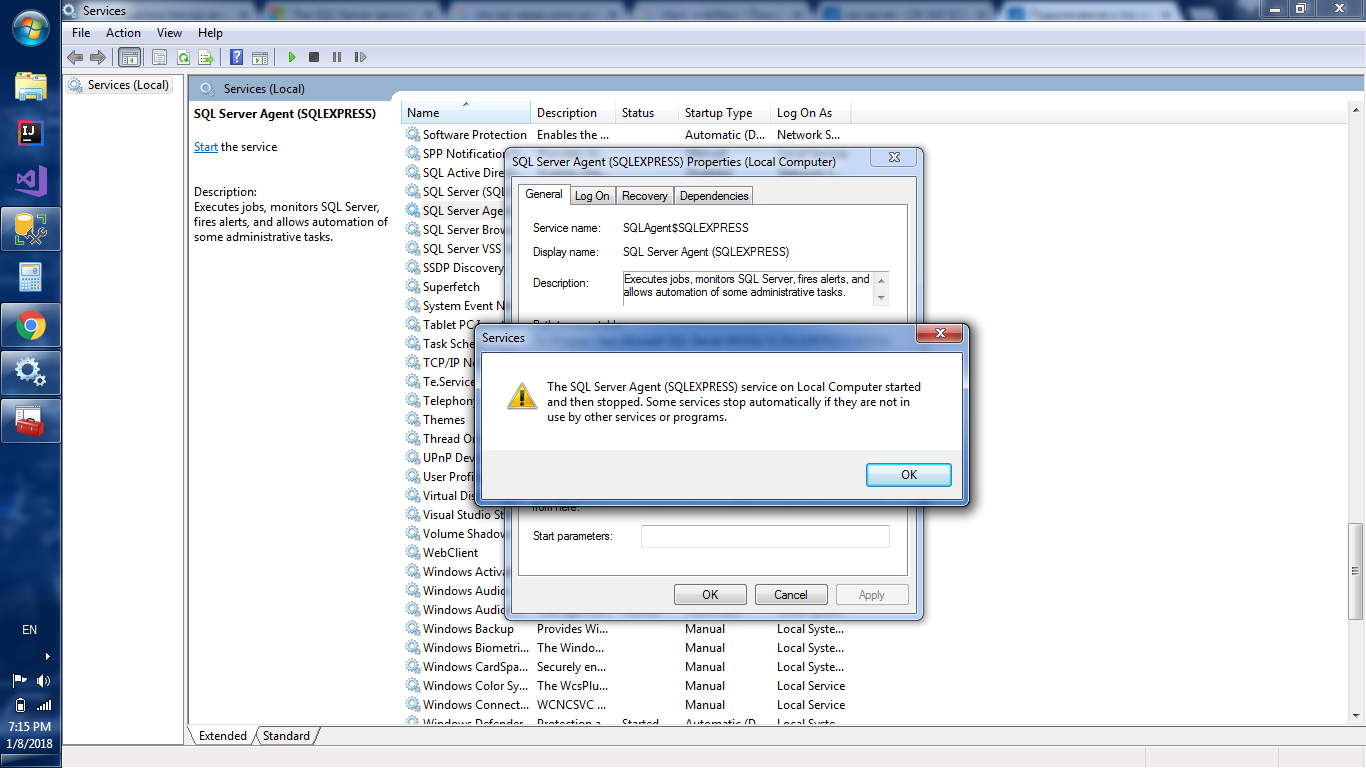Screen dimensions: 1366x768
Task: Open the Help menu
Action: tap(210, 33)
